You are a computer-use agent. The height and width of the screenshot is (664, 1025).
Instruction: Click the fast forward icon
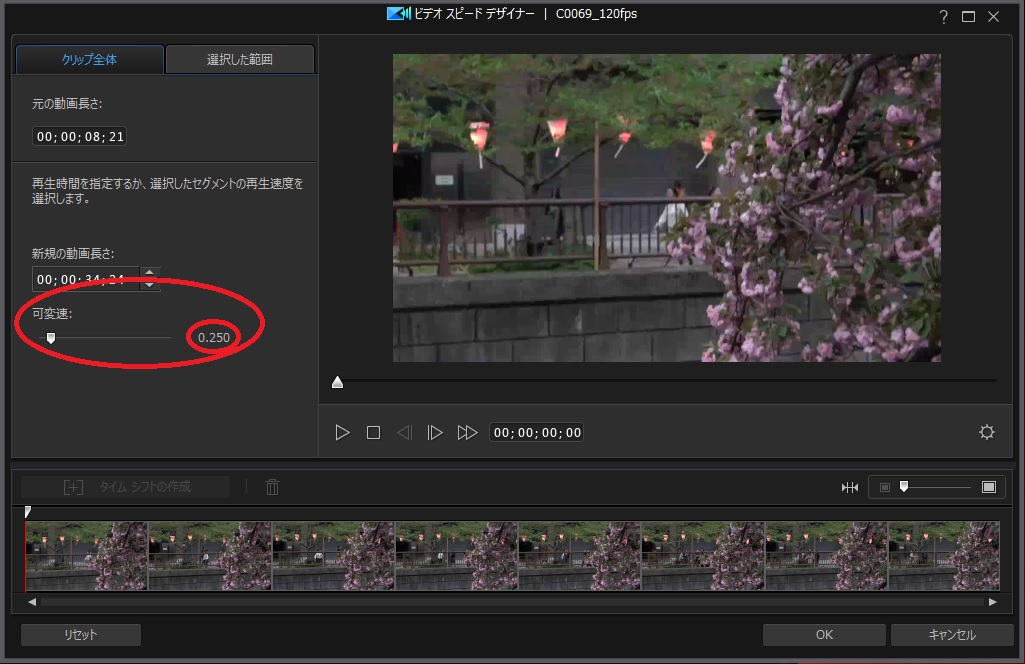[x=467, y=433]
